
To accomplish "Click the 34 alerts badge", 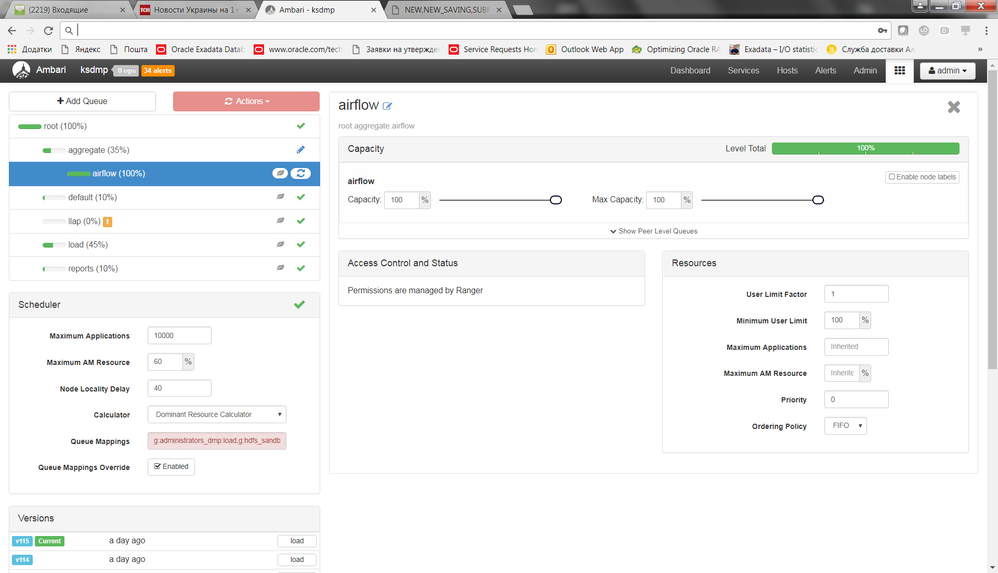I will click(x=157, y=71).
